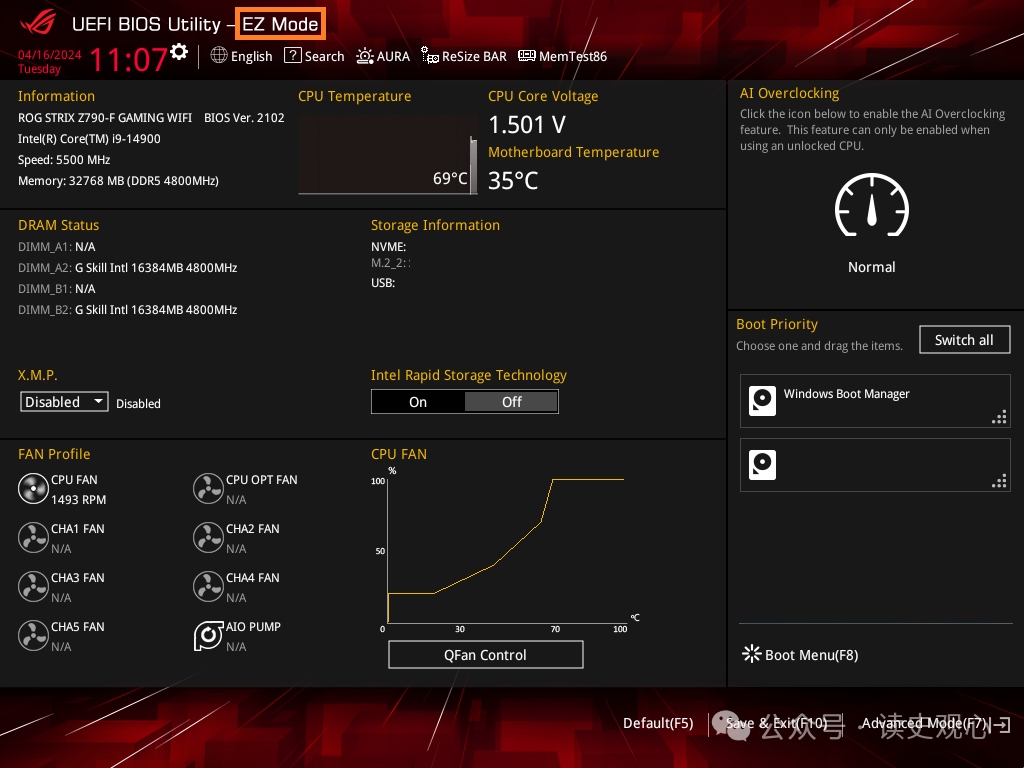
Task: Click the USB: storage label
Action: tap(383, 283)
